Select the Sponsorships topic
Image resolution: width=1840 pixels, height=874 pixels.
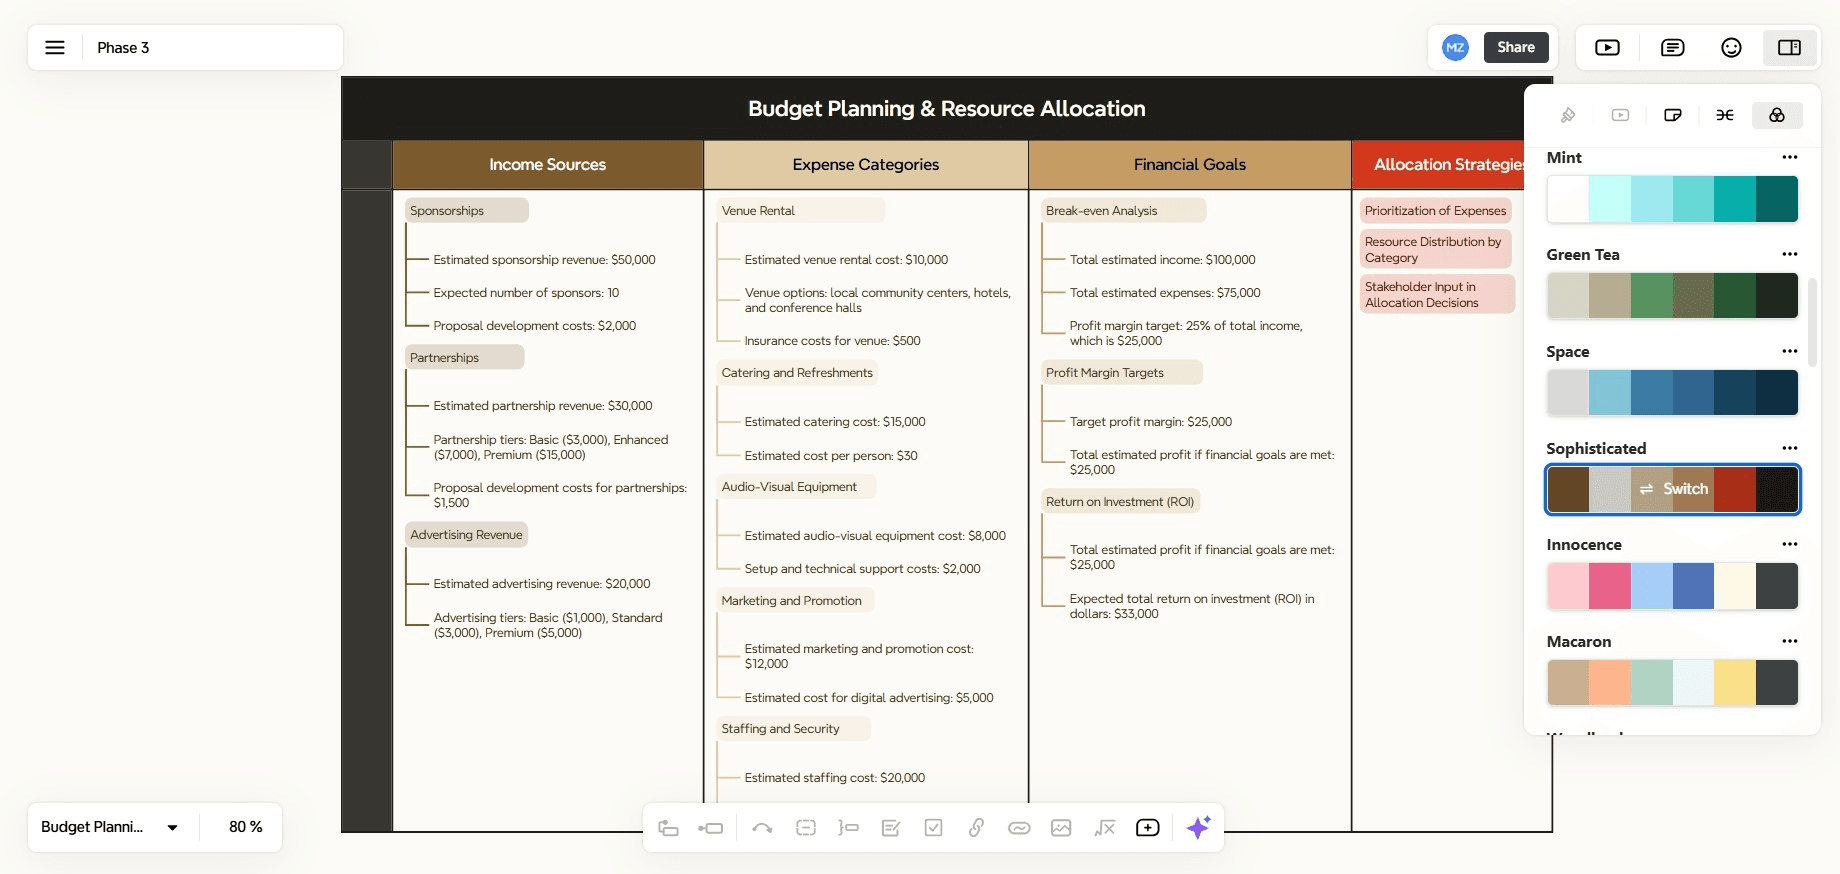click(466, 211)
